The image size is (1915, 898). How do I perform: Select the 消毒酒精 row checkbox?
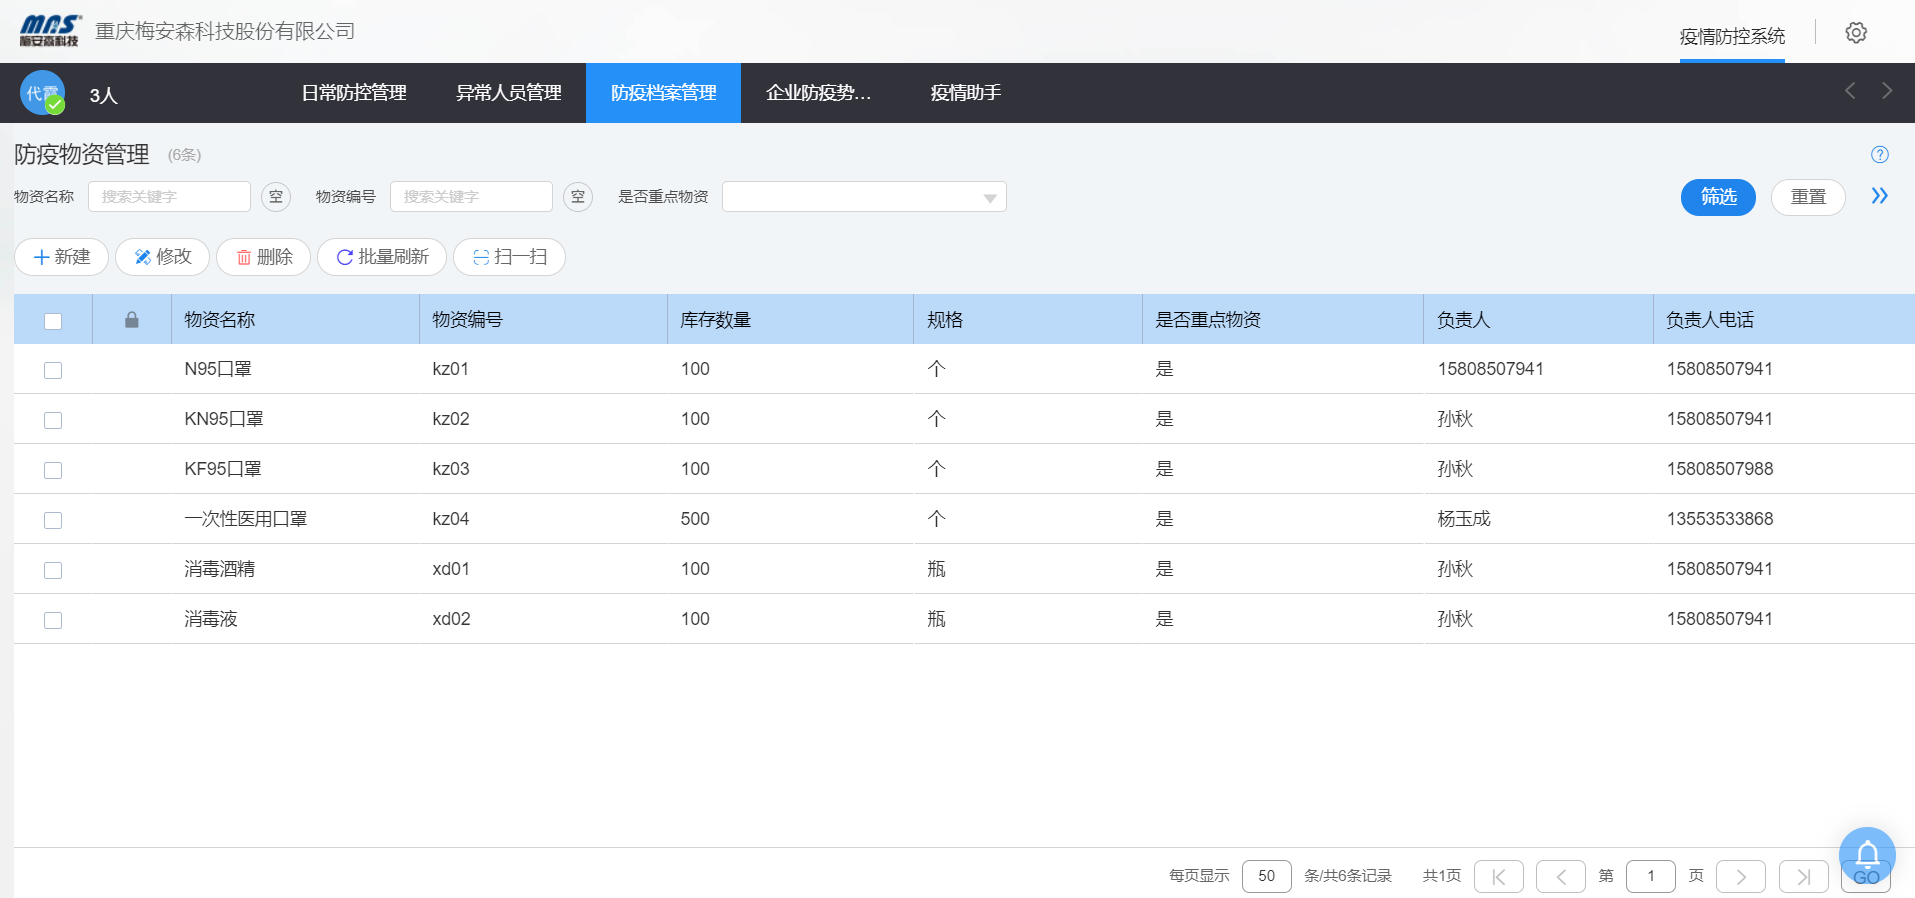[x=53, y=570]
